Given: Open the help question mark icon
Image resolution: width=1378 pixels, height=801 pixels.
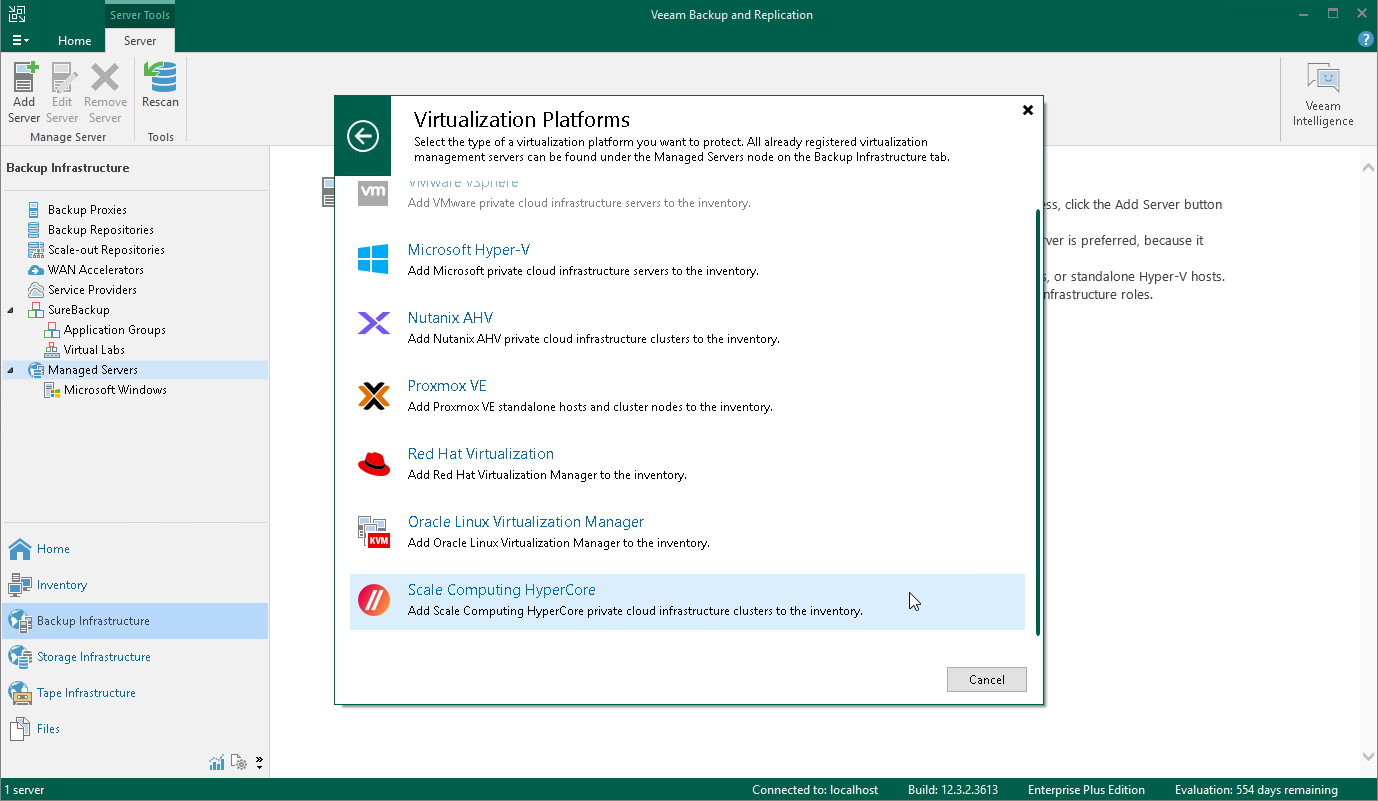Looking at the screenshot, I should (x=1365, y=40).
